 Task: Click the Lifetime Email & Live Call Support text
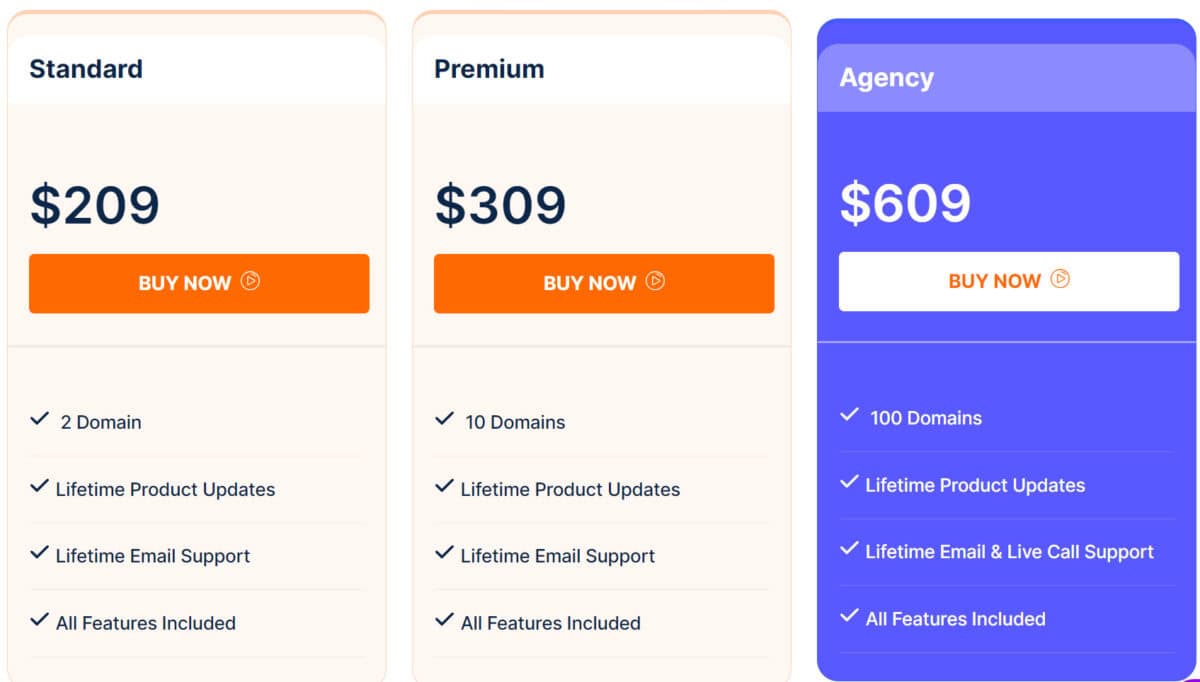click(x=1010, y=552)
